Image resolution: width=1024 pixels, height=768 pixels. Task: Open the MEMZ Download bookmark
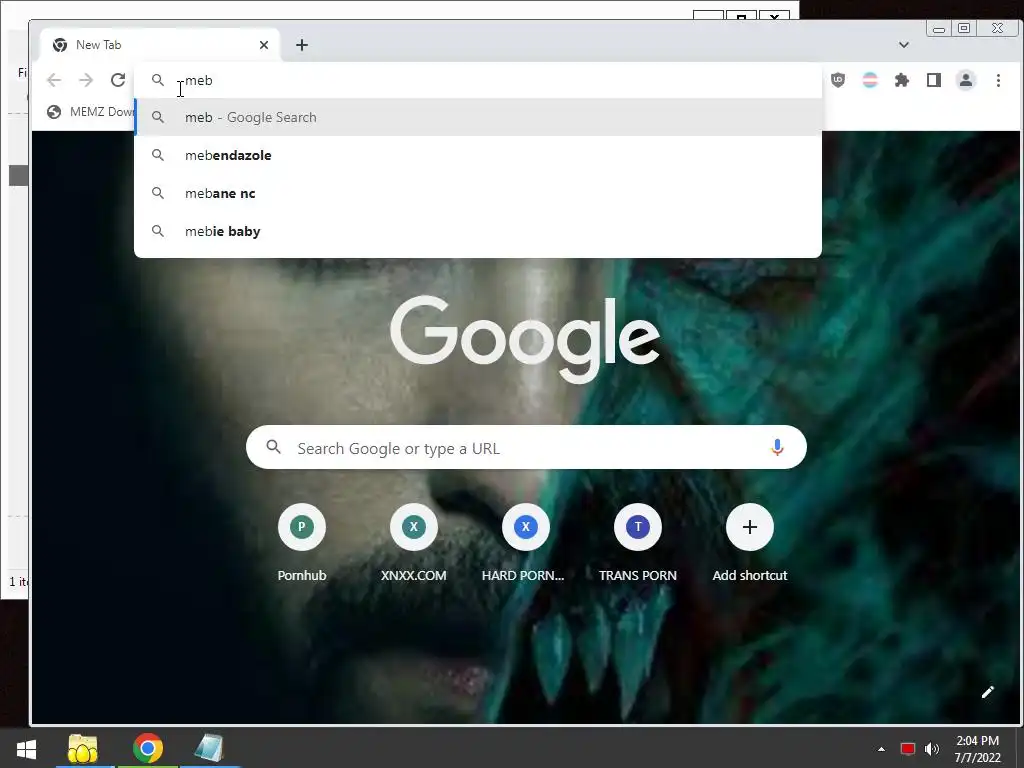[89, 112]
